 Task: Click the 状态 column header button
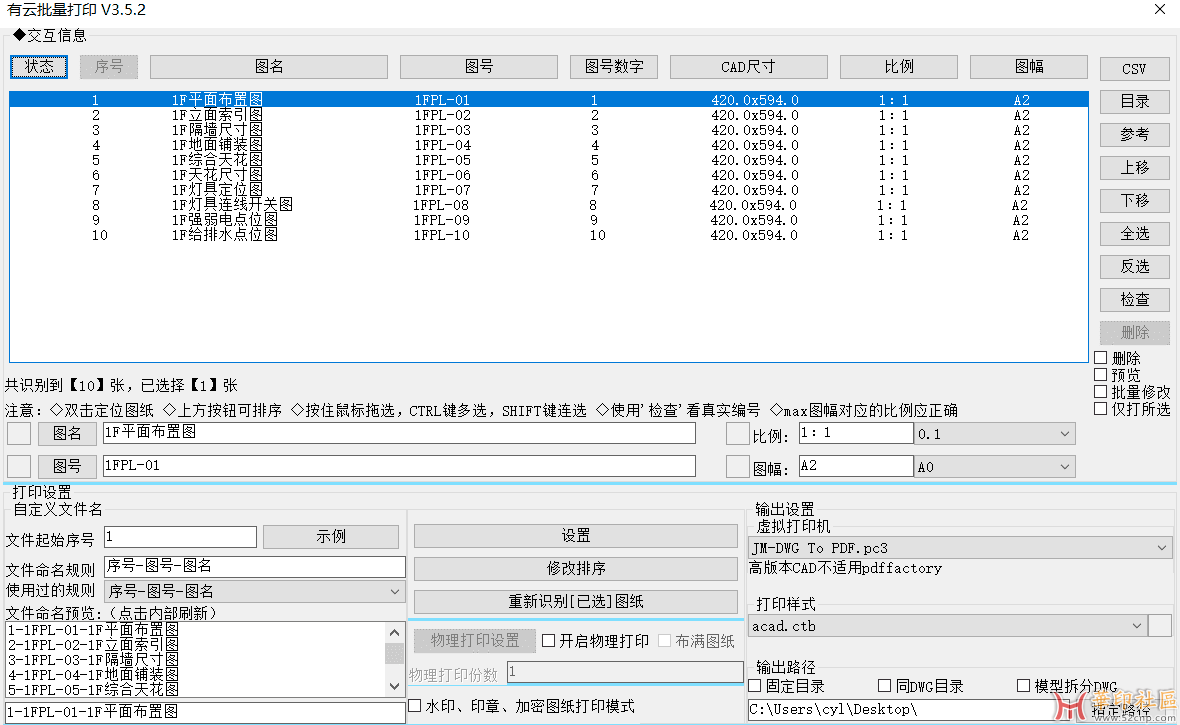(x=39, y=67)
